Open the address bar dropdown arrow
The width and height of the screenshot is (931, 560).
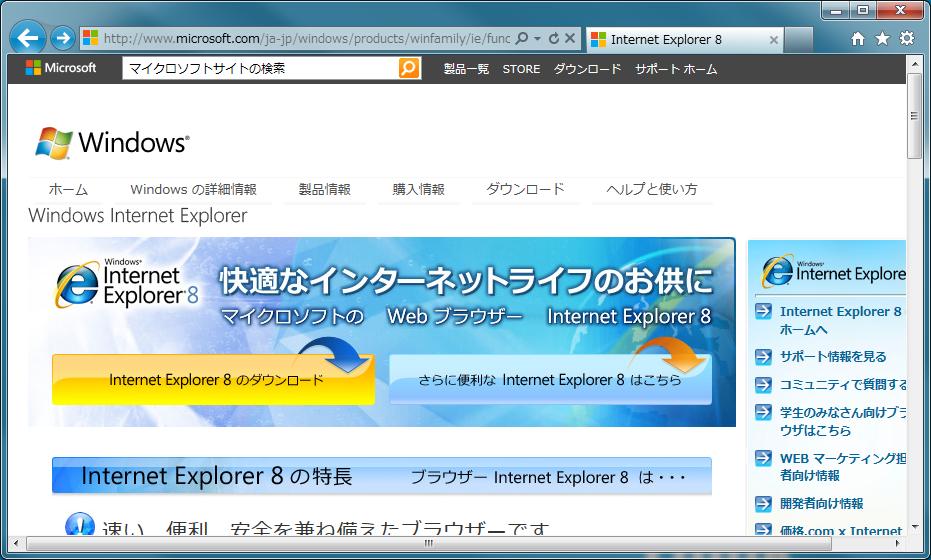coord(537,39)
